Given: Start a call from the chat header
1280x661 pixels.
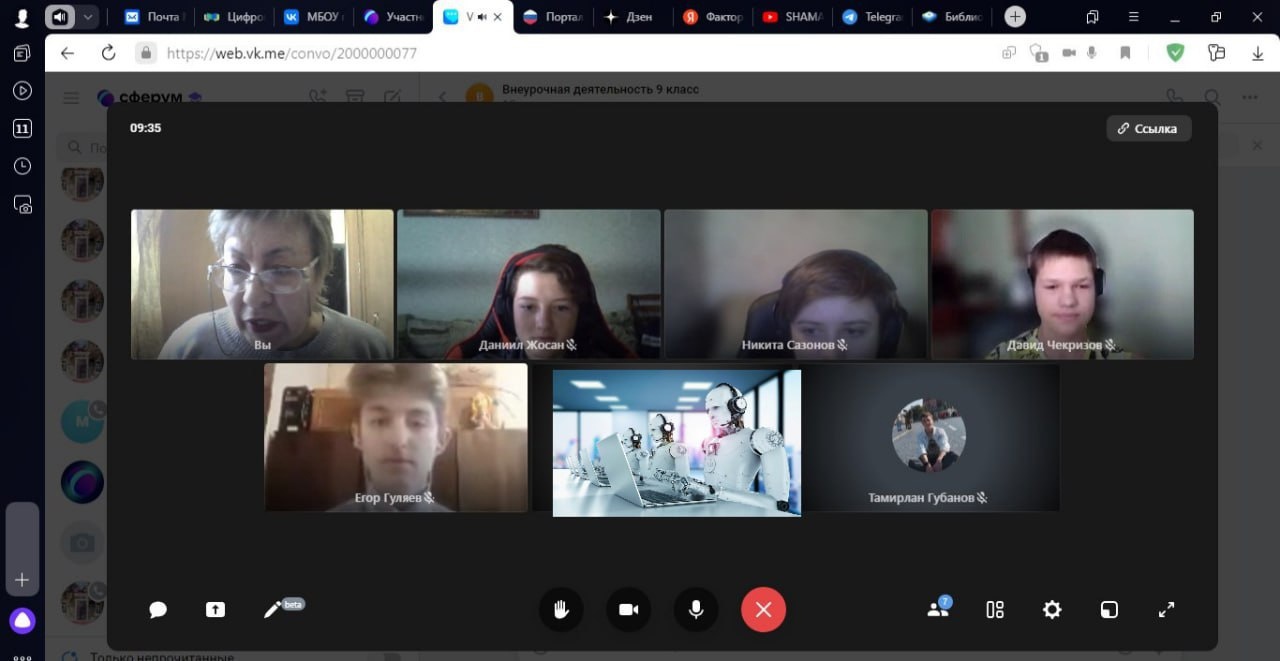Looking at the screenshot, I should click(x=1174, y=98).
